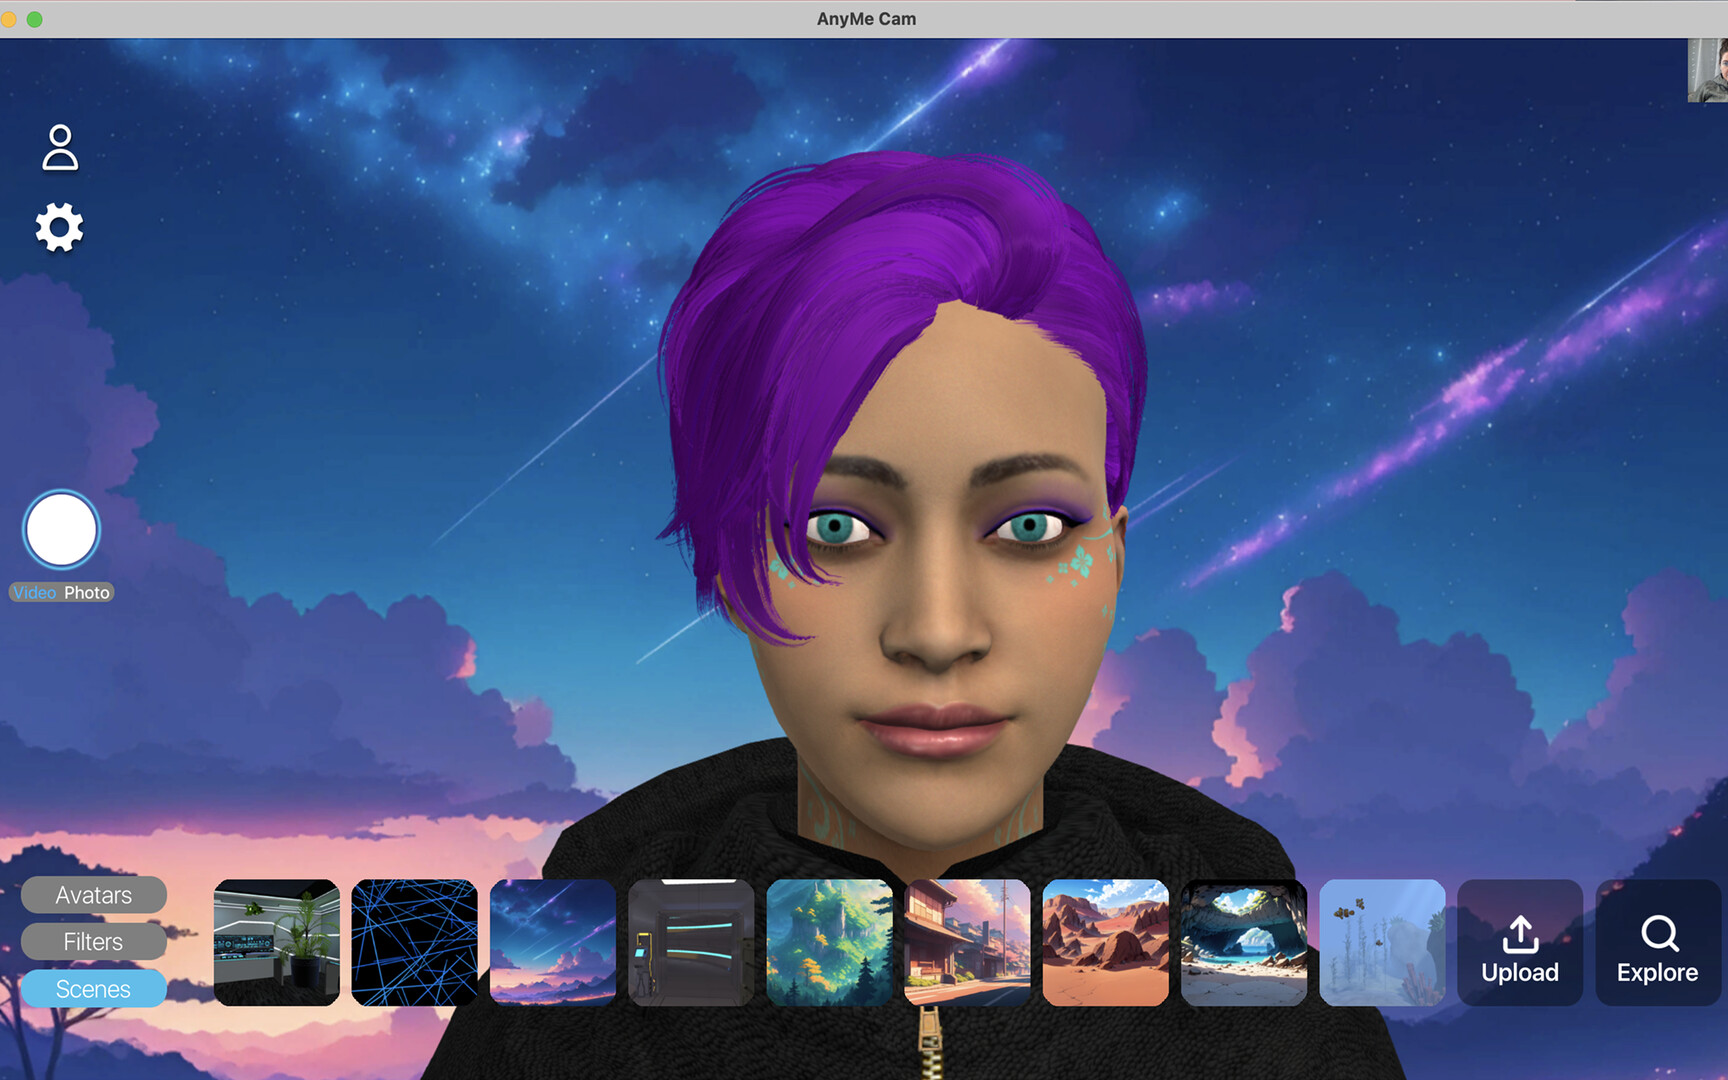Select the starry night sky scene
This screenshot has height=1080, width=1728.
click(x=551, y=942)
